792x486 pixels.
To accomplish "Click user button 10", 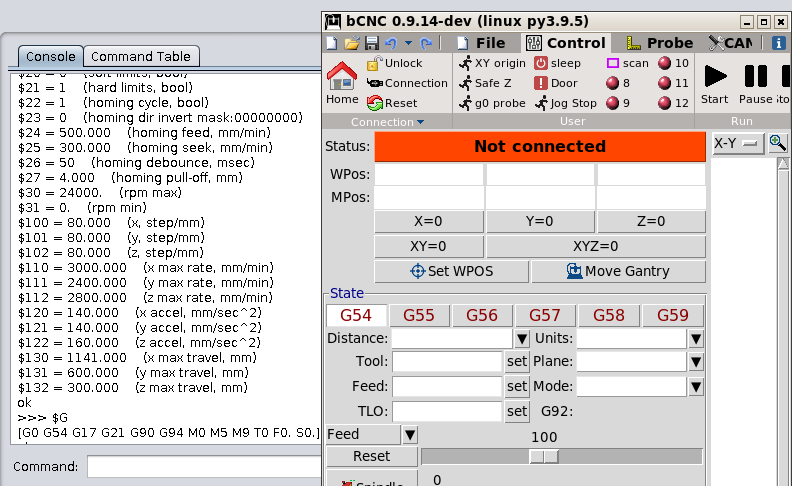I will point(673,63).
